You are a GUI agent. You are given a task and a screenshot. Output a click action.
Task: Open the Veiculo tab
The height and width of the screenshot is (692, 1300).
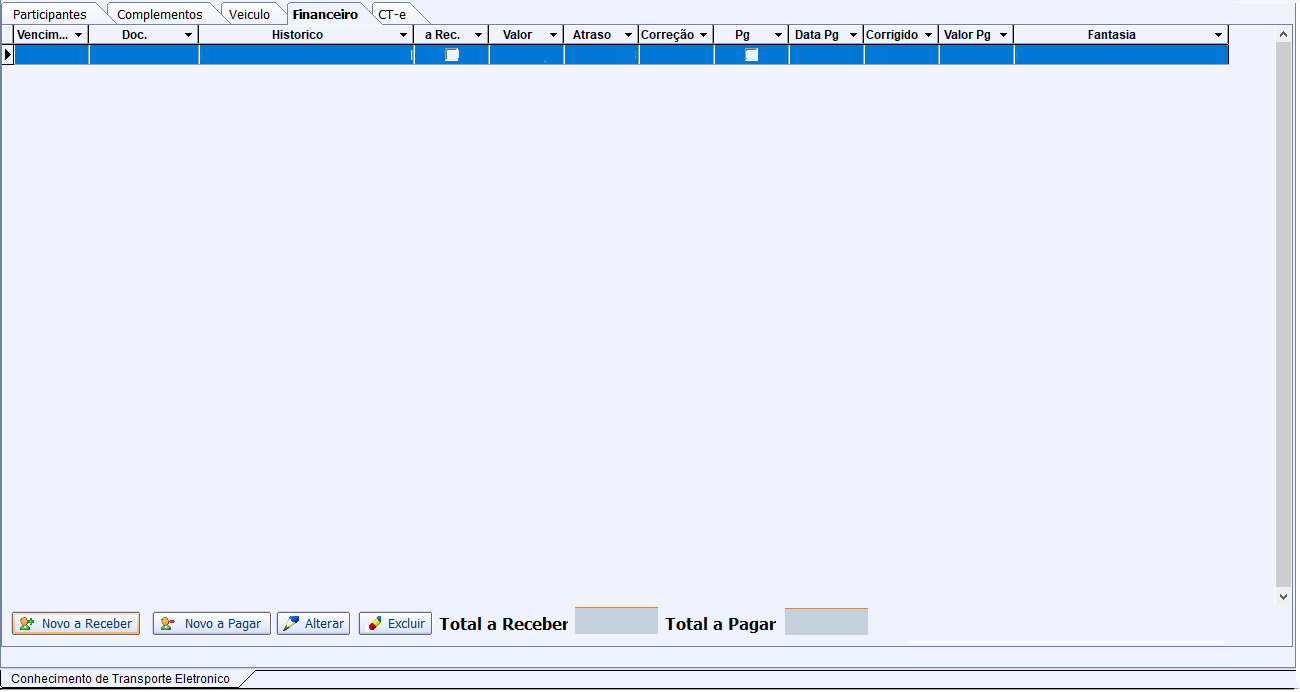(x=249, y=15)
